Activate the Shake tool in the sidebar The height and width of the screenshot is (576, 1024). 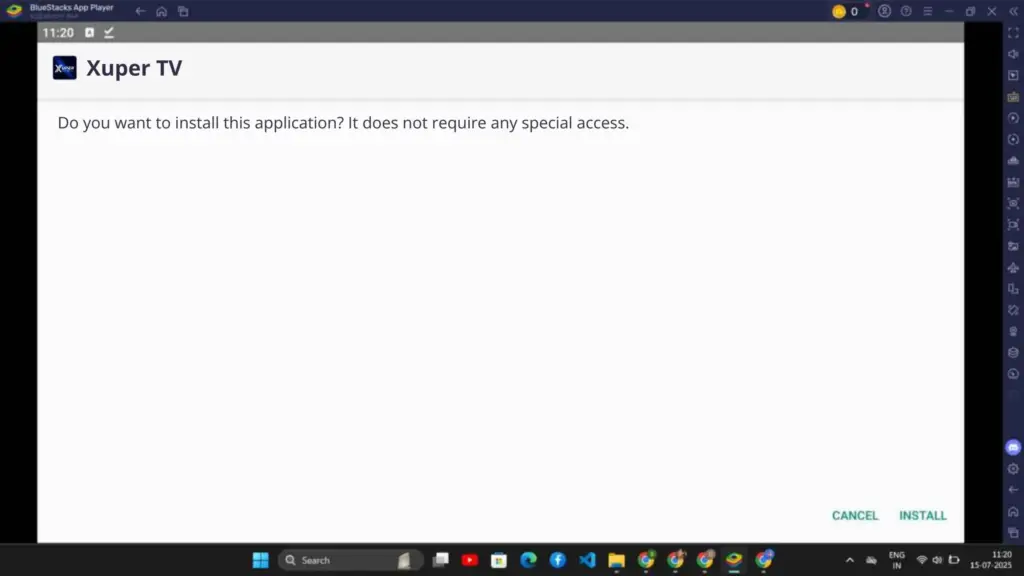pos(1013,158)
